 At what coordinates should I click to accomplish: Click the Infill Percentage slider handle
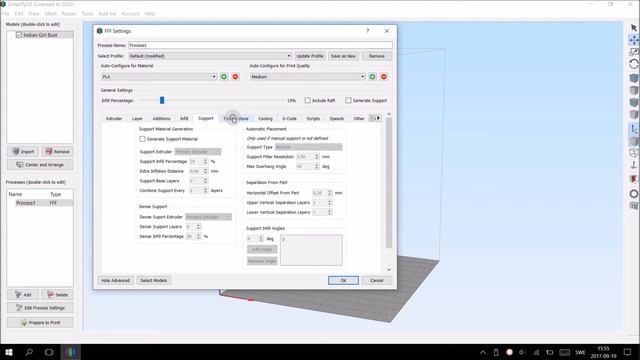click(162, 100)
